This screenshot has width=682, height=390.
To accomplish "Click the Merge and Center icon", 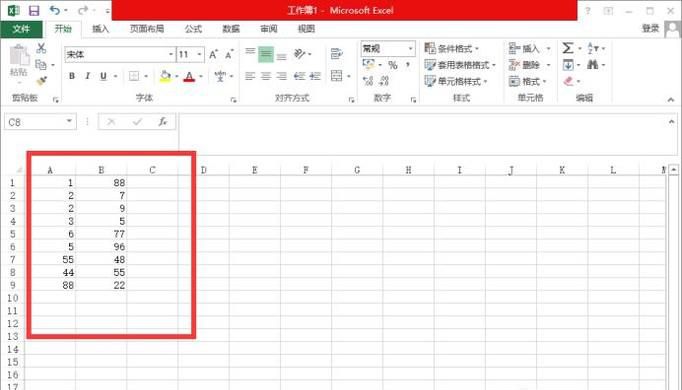I will pyautogui.click(x=336, y=76).
